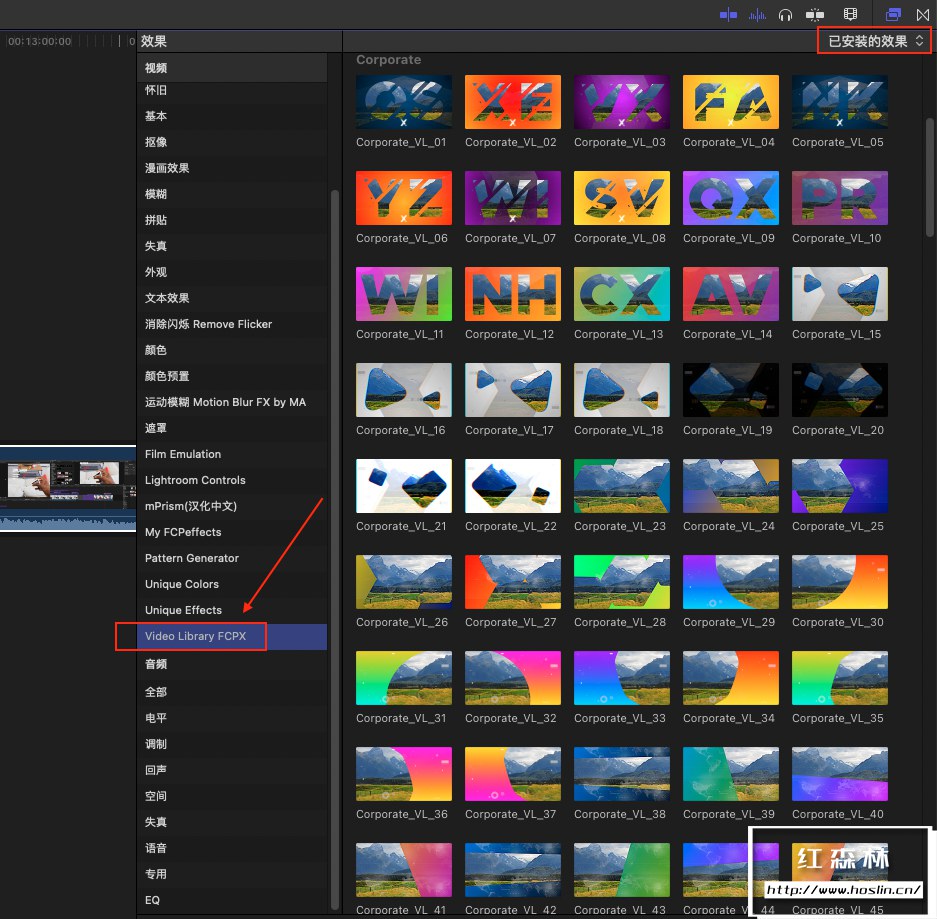Screen dimensions: 937x919
Task: Select the 遮罩 effects category
Action: click(232, 428)
